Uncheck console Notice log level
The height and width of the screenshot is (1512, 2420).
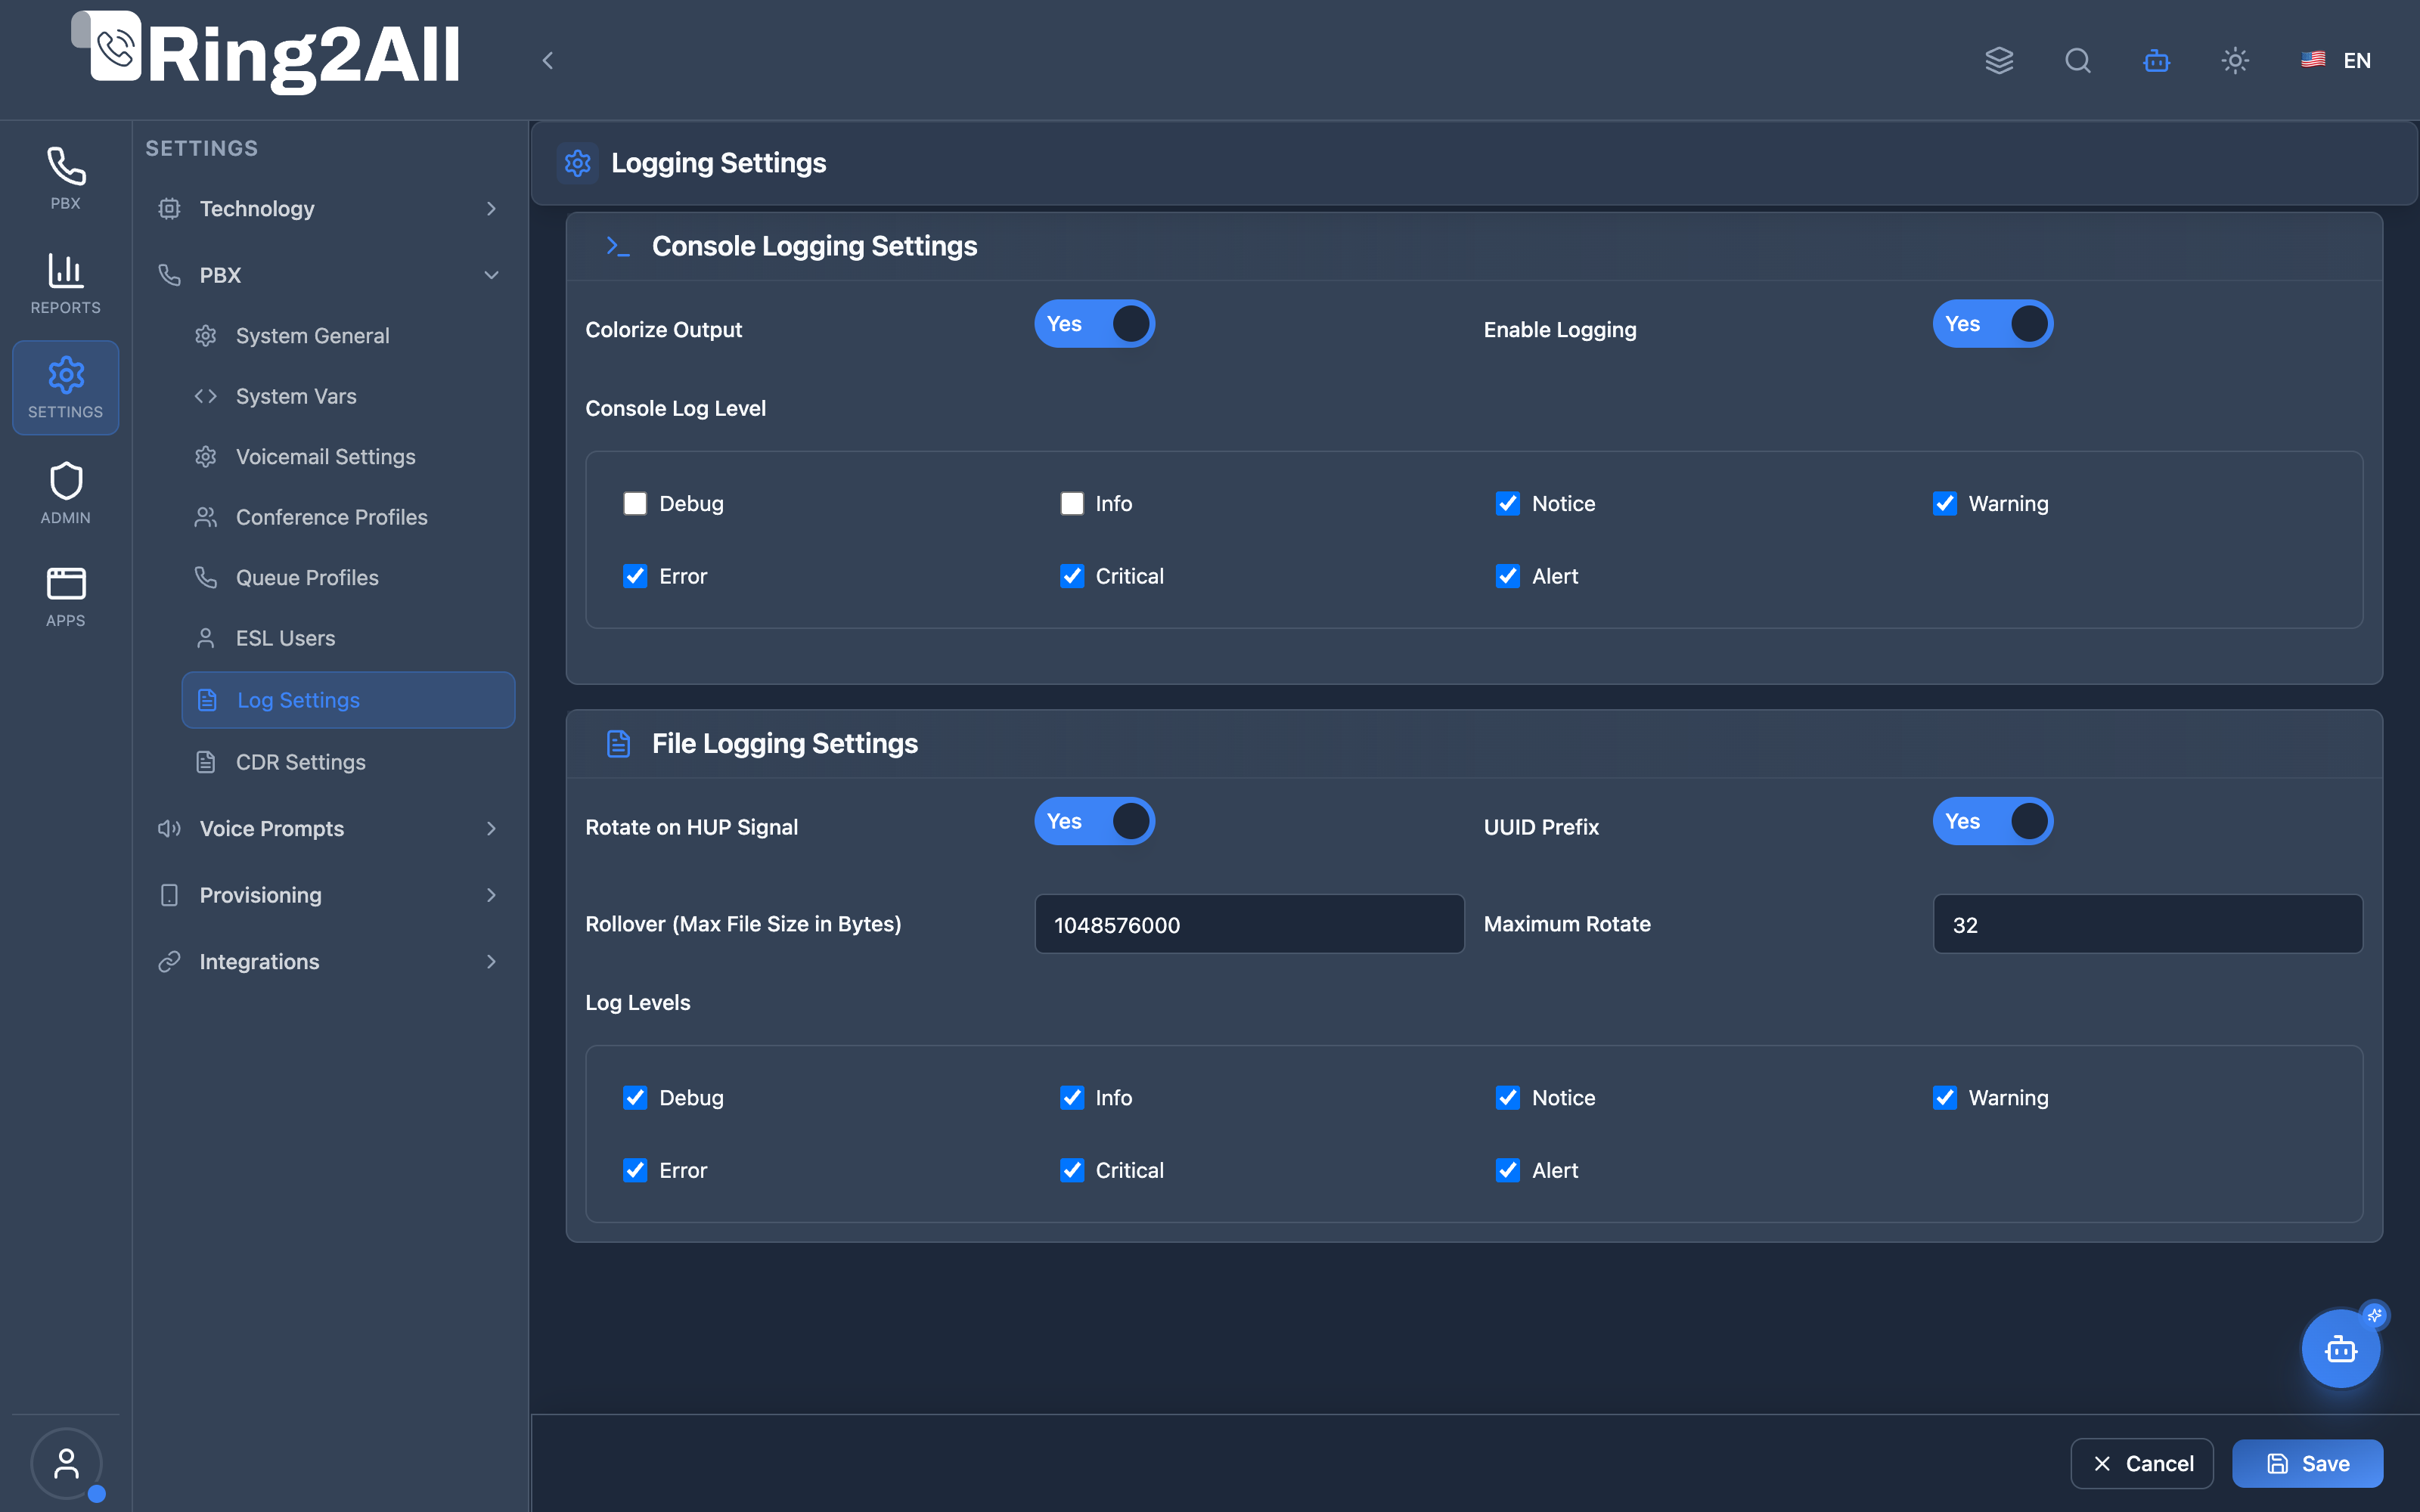coord(1508,503)
